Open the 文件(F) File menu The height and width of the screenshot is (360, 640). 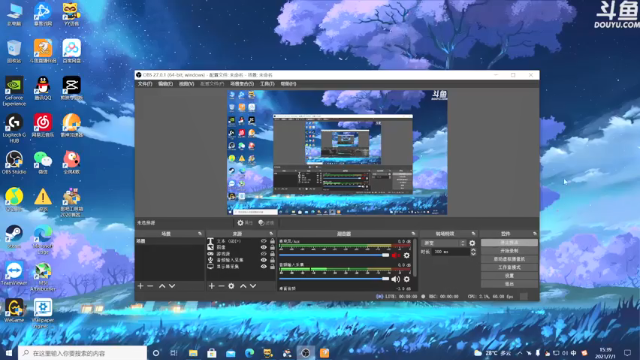145,84
